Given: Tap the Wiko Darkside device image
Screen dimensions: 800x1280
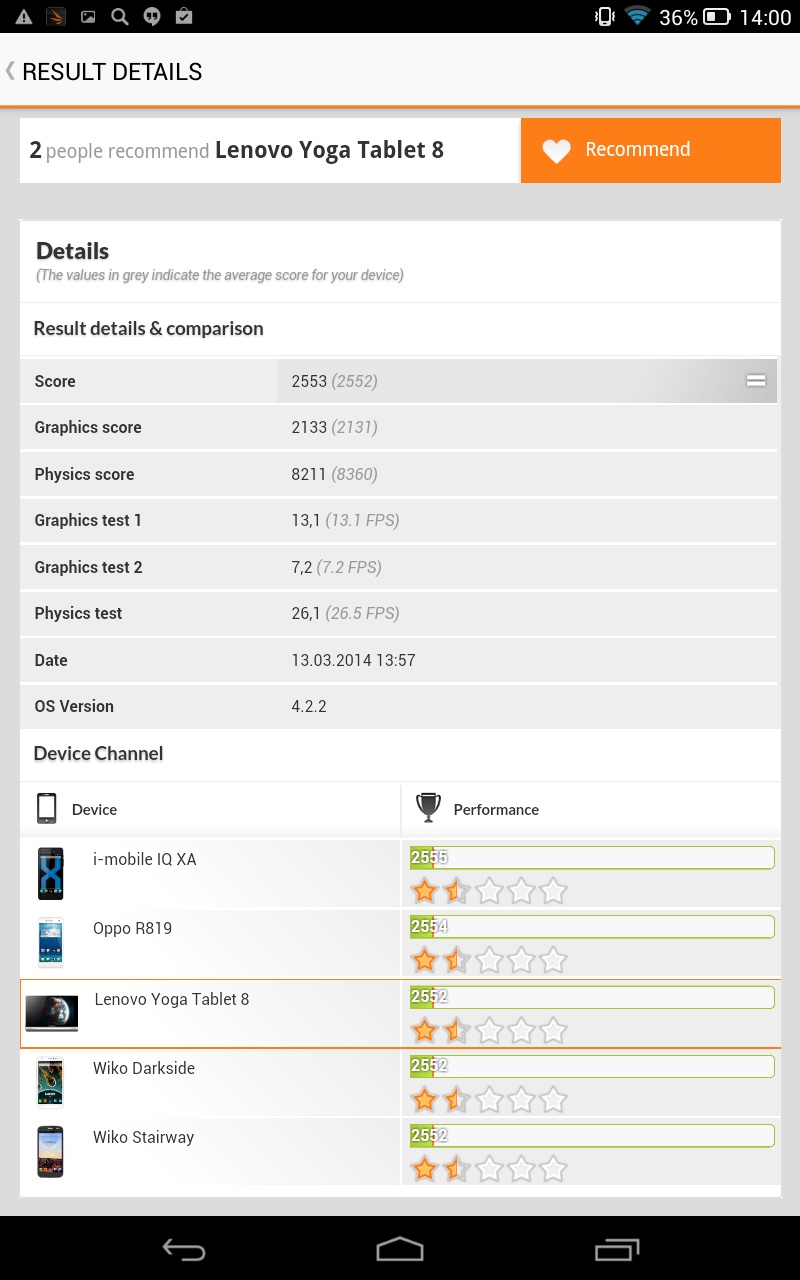Looking at the screenshot, I should [50, 1082].
